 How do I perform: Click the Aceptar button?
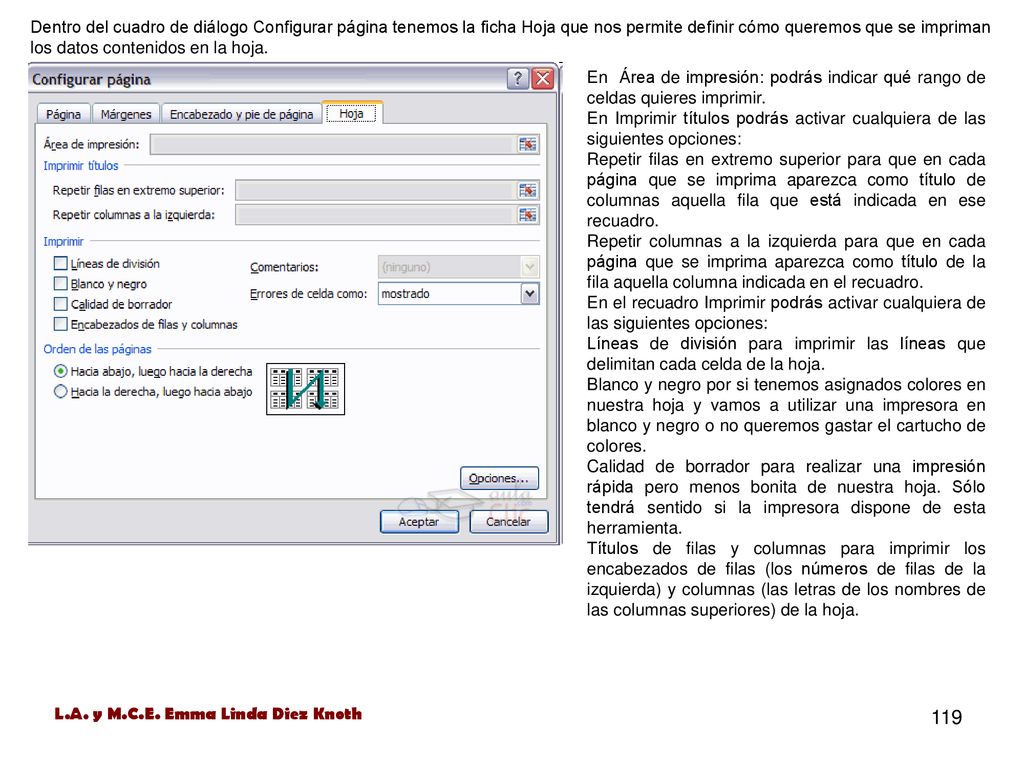pyautogui.click(x=419, y=522)
